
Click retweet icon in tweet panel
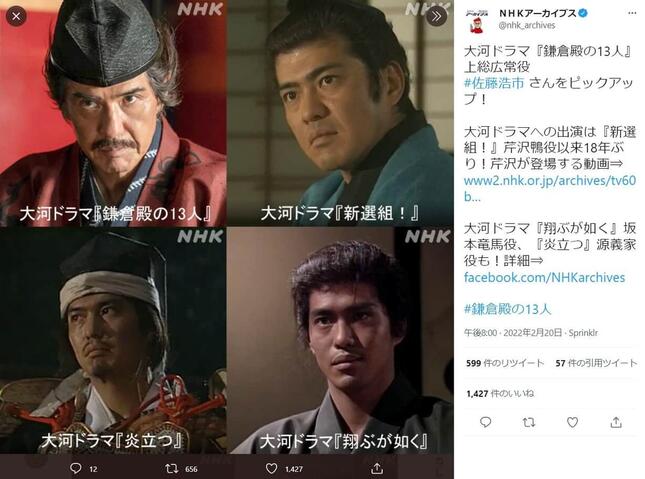[x=529, y=422]
